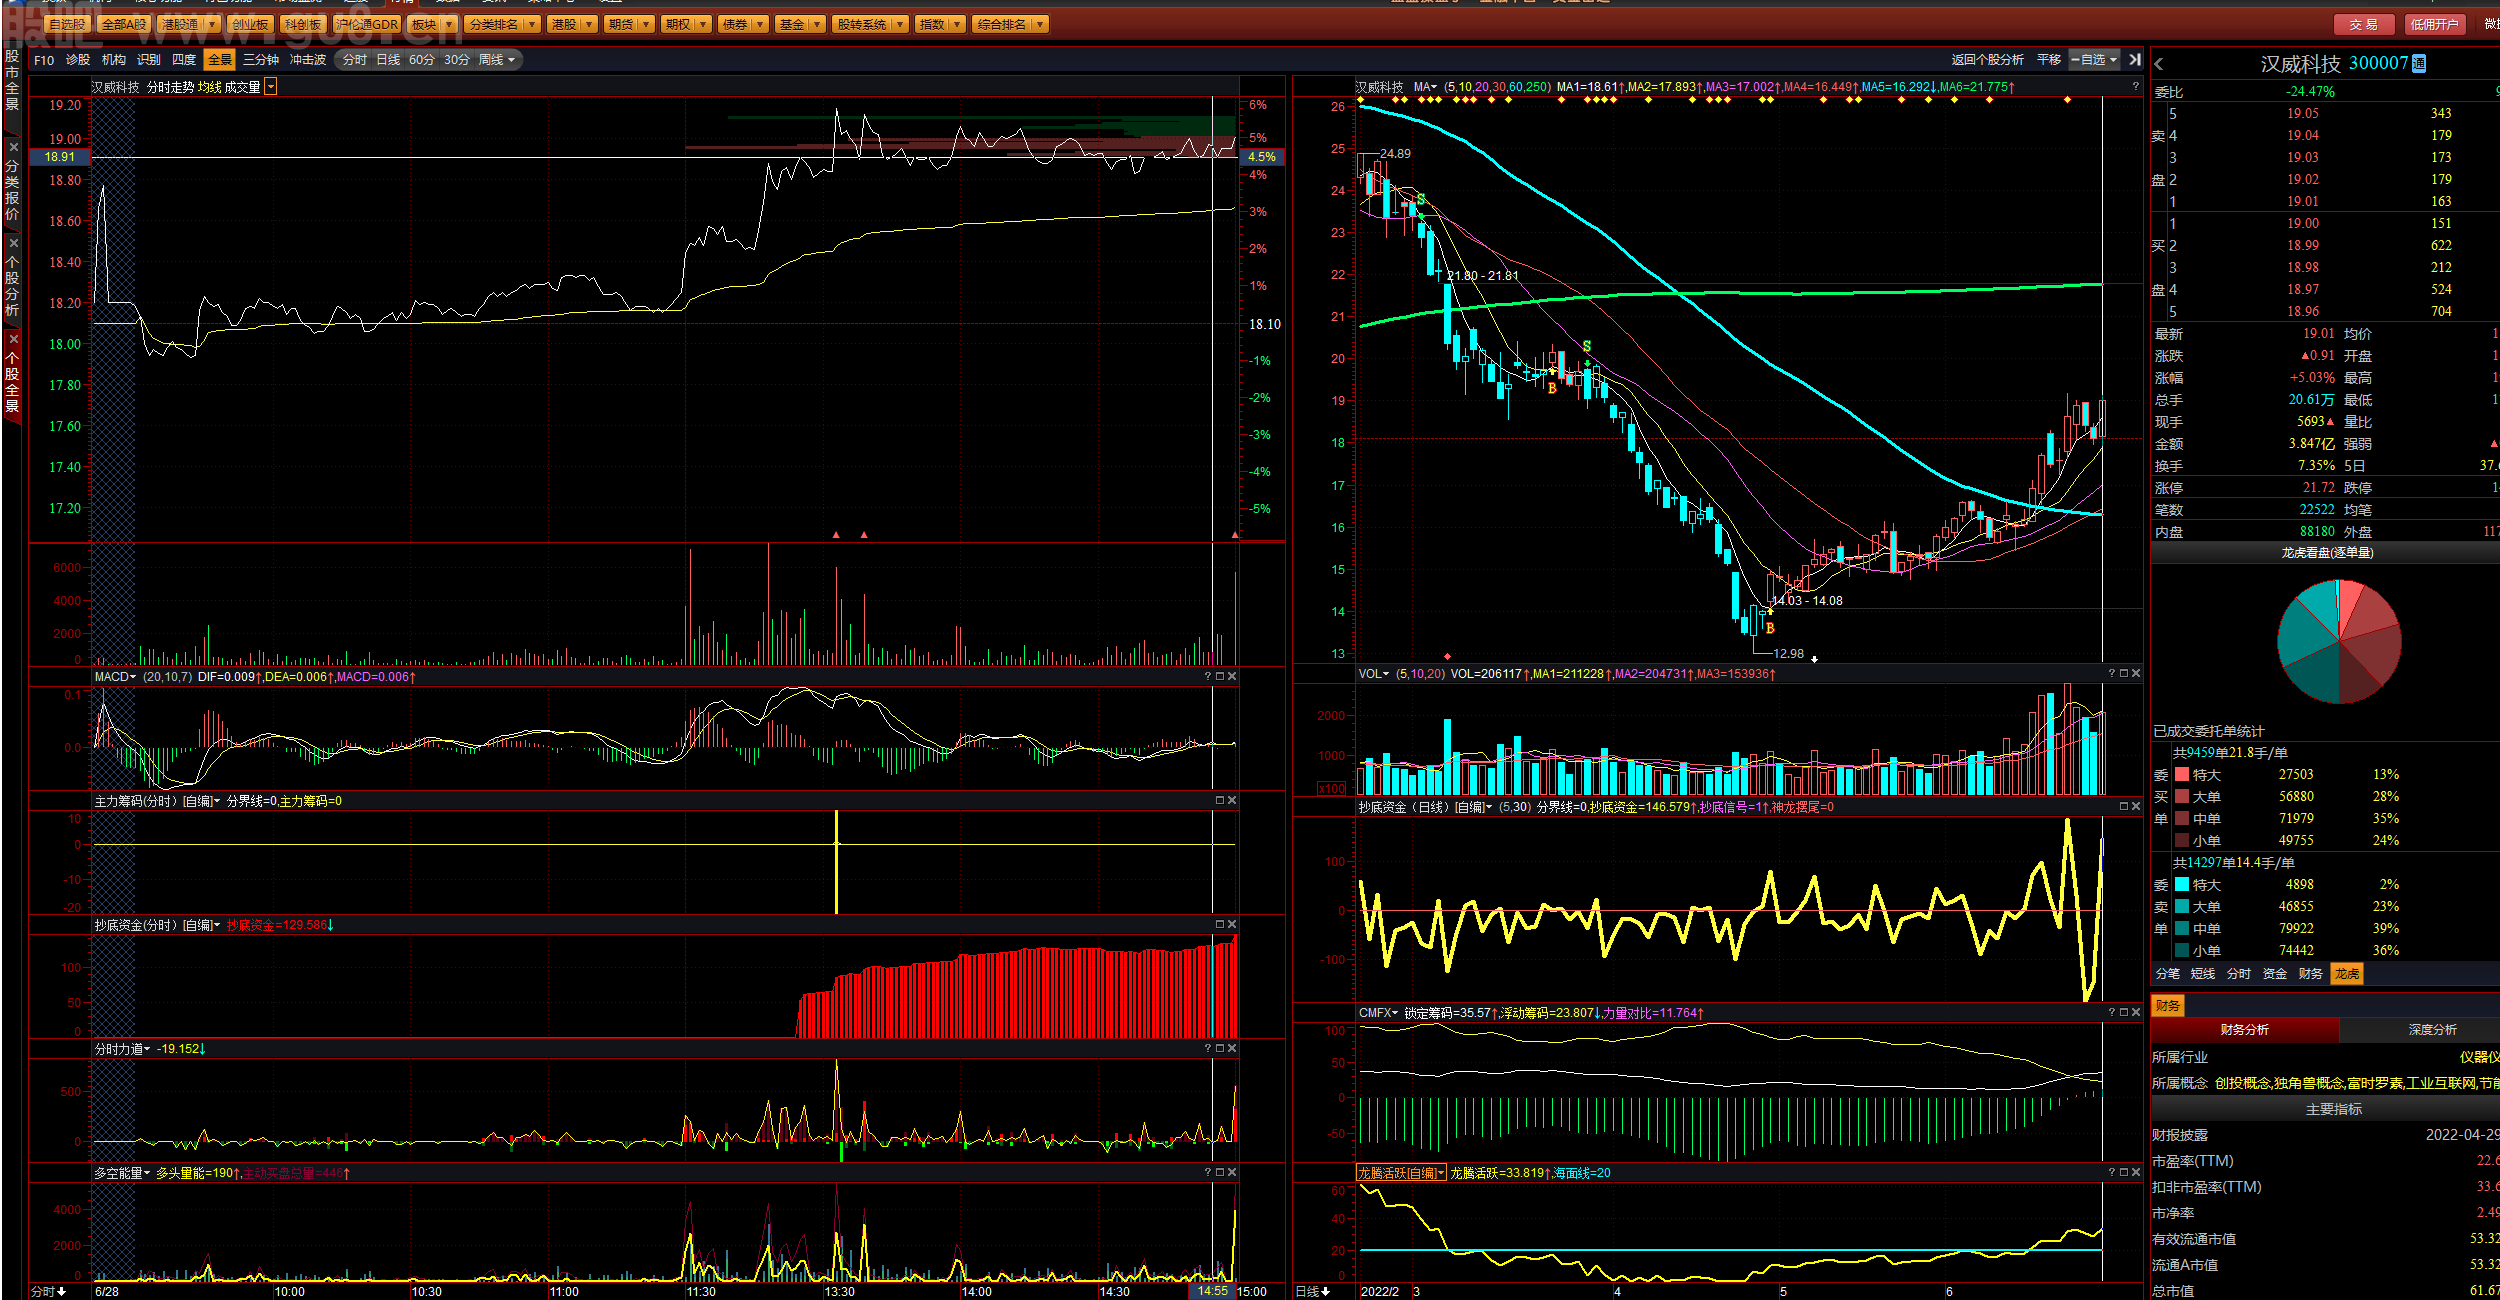
Task: Expand the 股转系统 dropdown arrow
Action: 900,24
